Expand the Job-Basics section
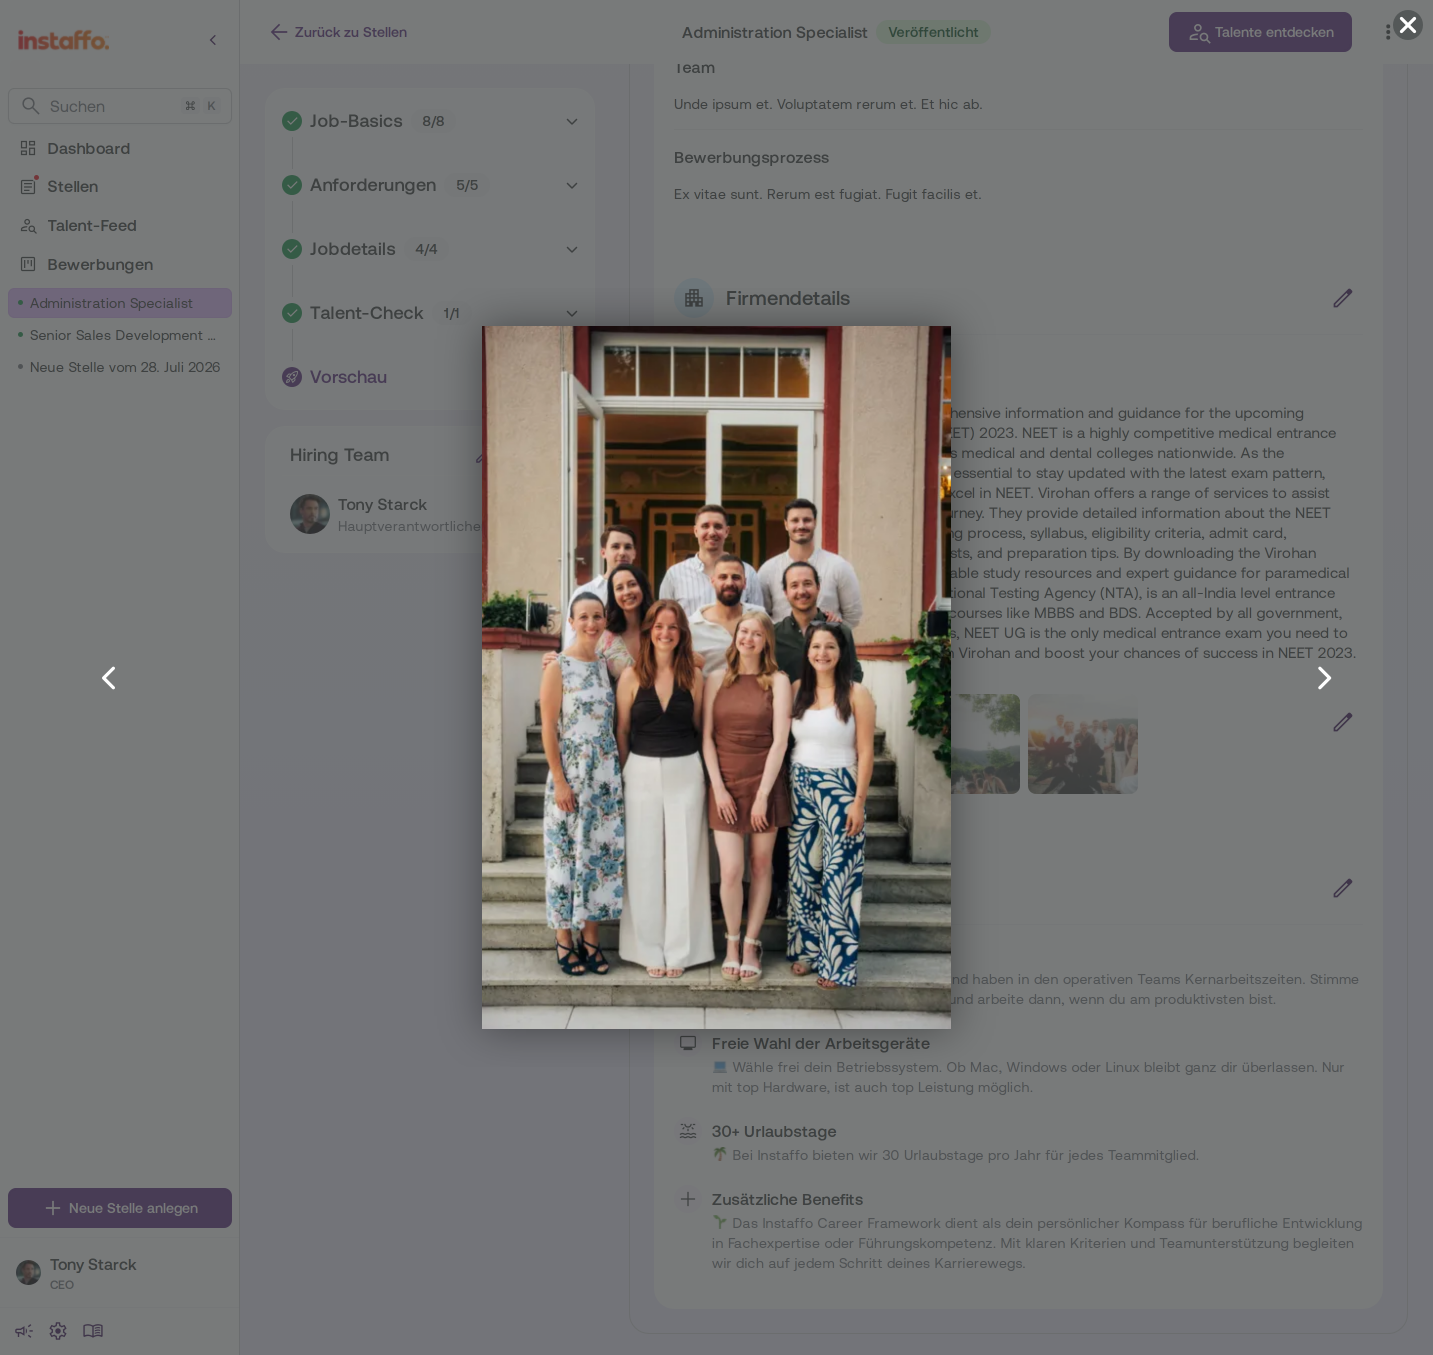This screenshot has width=1433, height=1355. click(572, 121)
